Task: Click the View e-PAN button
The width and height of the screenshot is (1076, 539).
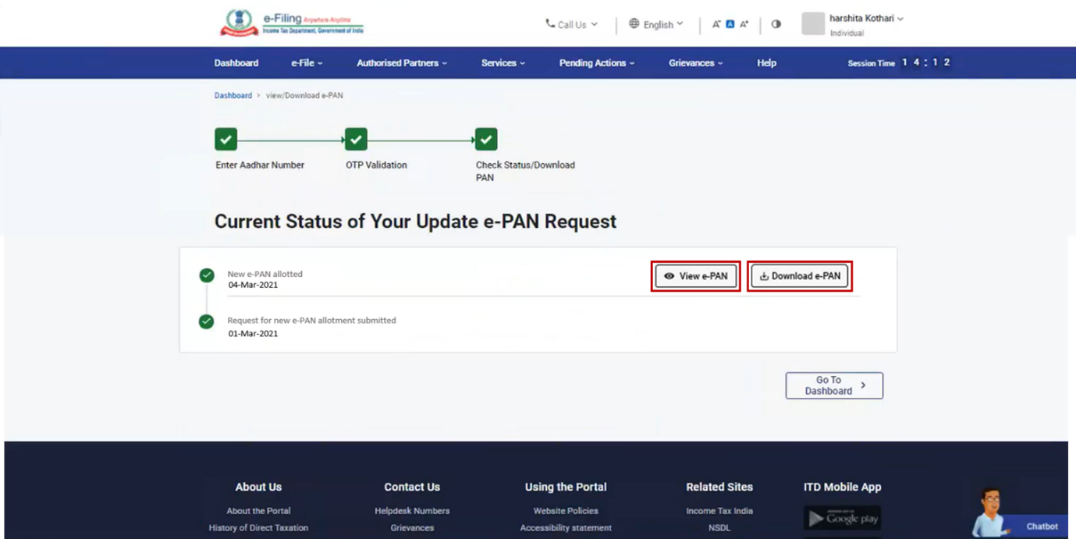Action: 696,276
